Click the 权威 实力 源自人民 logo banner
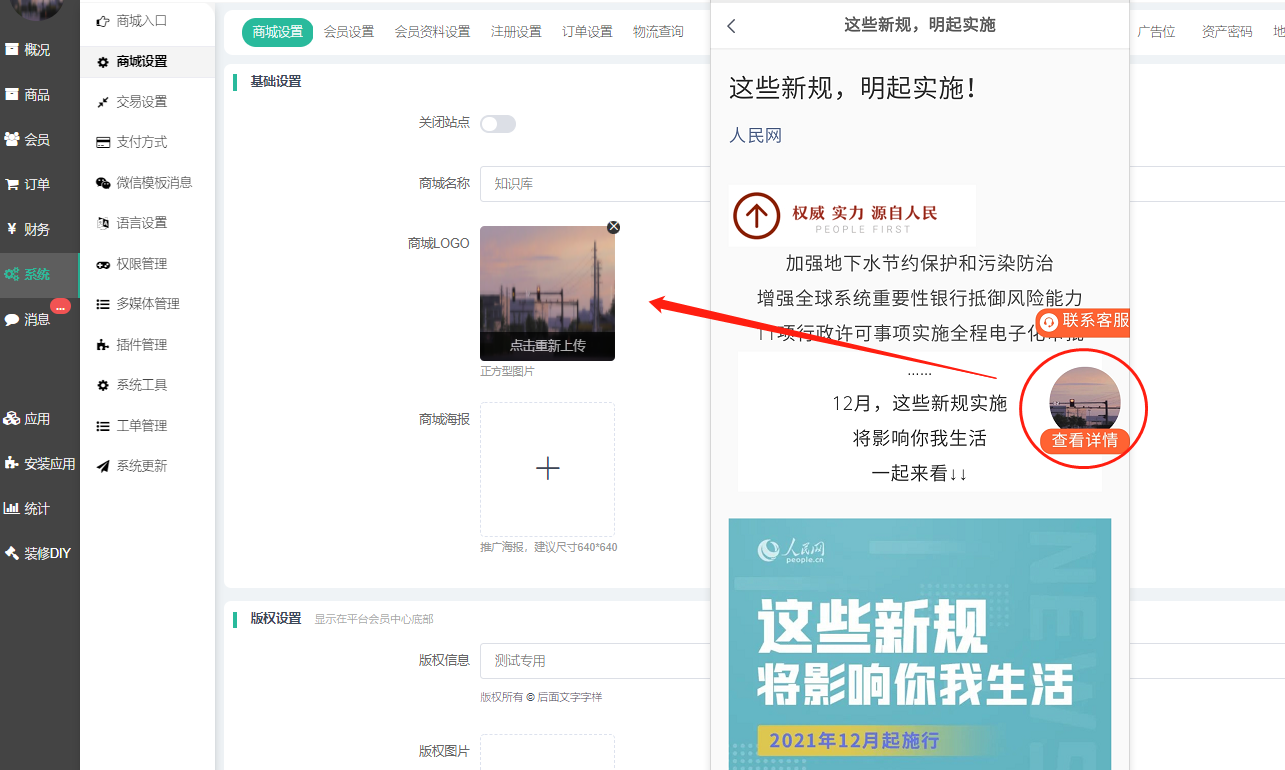Viewport: 1285px width, 770px height. click(x=852, y=215)
